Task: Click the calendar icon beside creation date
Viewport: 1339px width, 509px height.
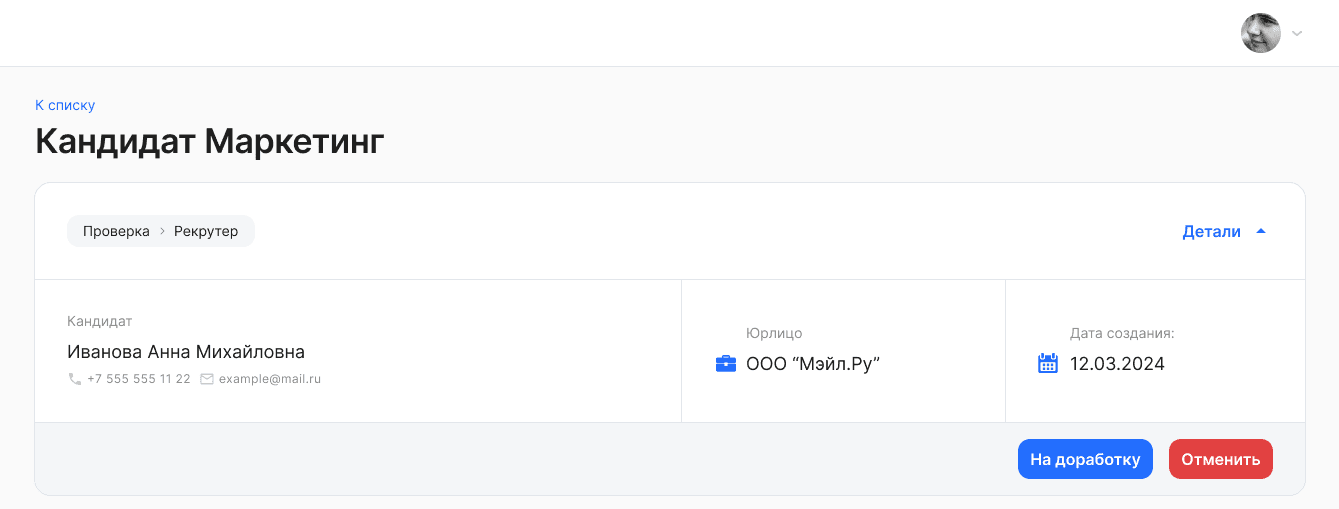Action: pyautogui.click(x=1048, y=364)
